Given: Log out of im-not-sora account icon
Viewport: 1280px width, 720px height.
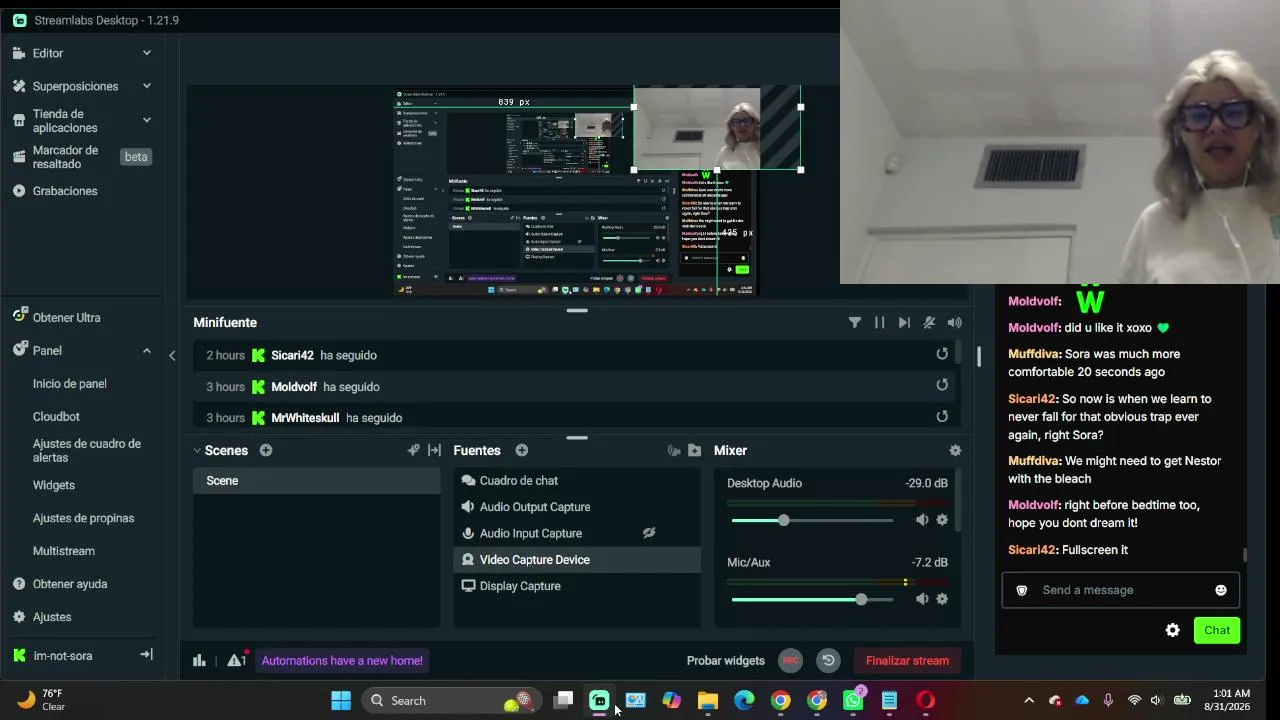Looking at the screenshot, I should pyautogui.click(x=146, y=655).
